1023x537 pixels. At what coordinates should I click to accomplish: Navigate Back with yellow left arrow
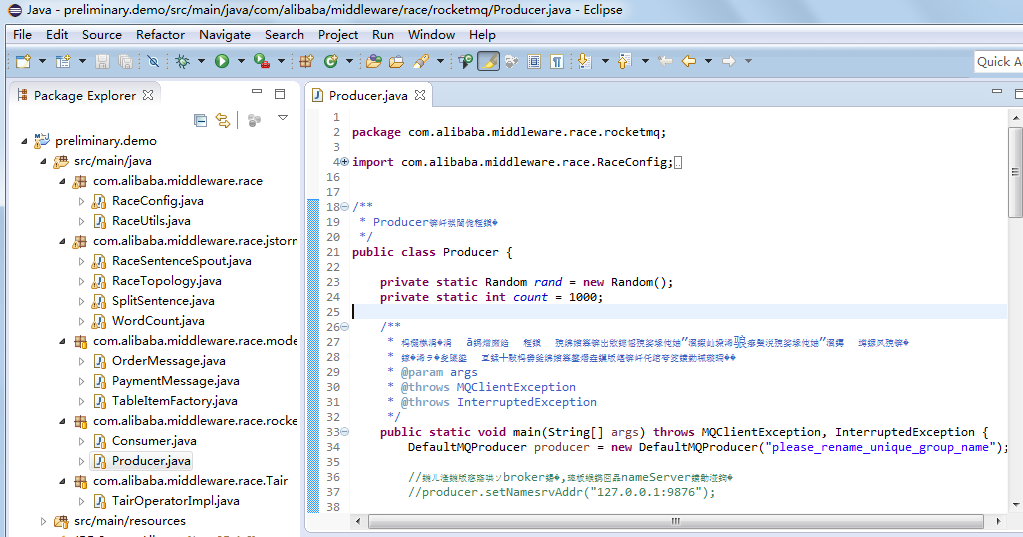[x=688, y=61]
